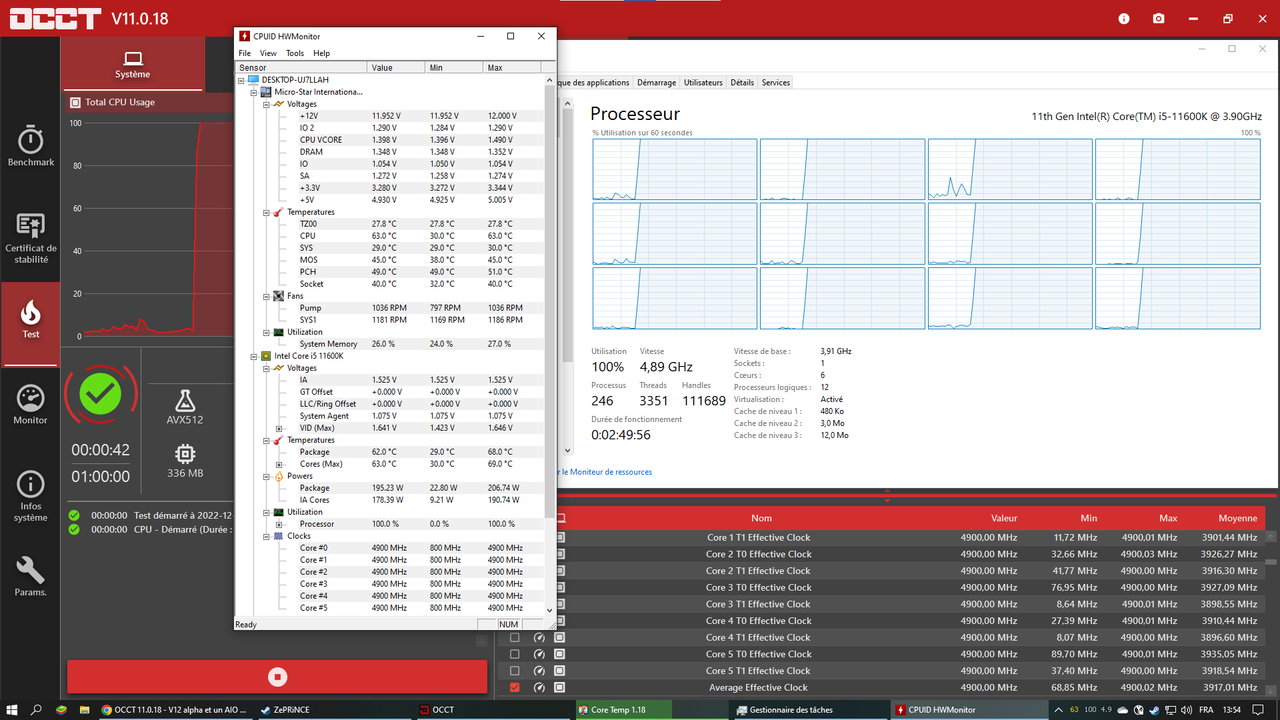Open HWMonitor File menu

244,53
